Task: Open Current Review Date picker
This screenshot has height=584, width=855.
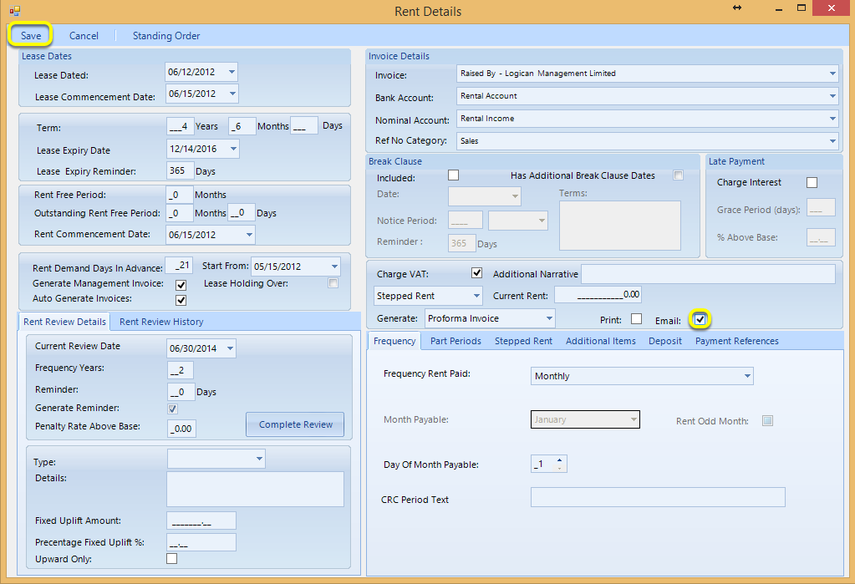Action: coord(230,348)
